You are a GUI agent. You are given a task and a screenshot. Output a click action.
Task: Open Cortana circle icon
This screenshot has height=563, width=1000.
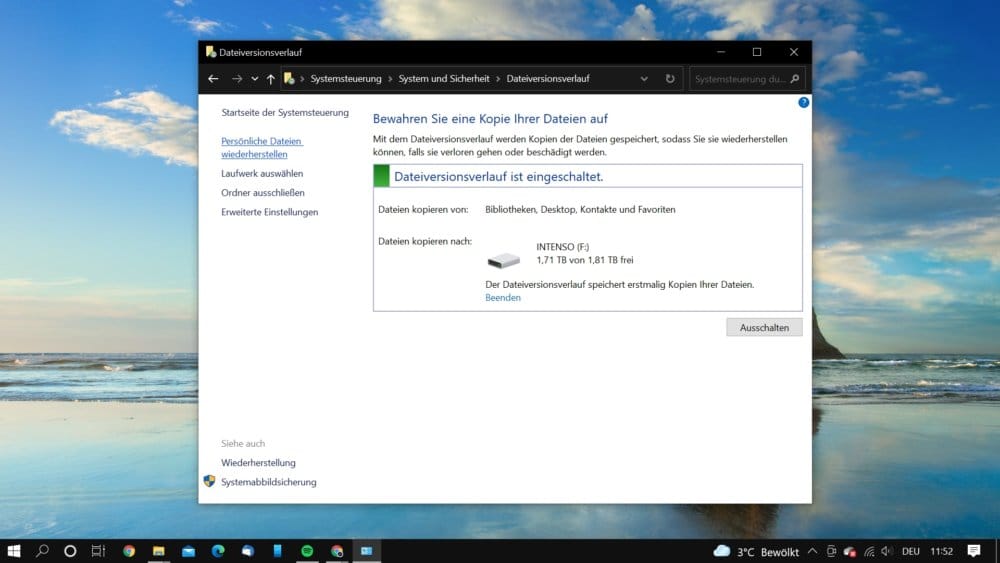tap(70, 551)
